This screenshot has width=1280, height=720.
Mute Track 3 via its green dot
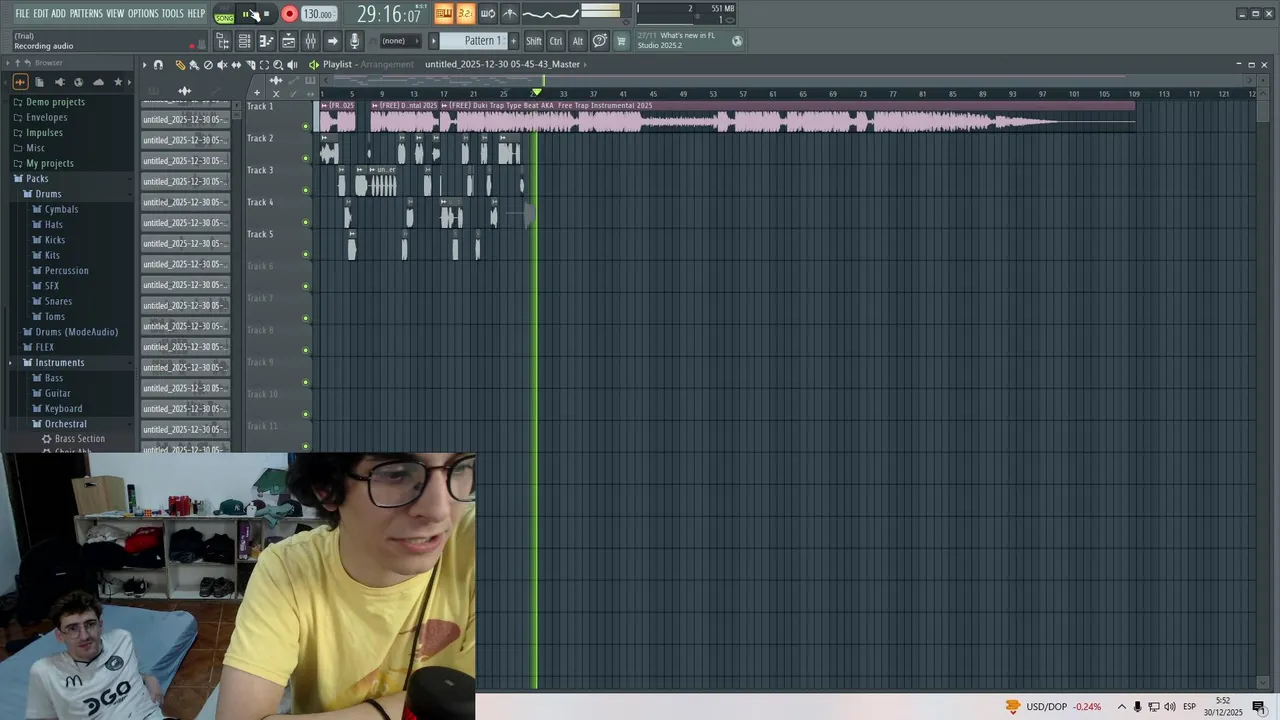[x=306, y=190]
